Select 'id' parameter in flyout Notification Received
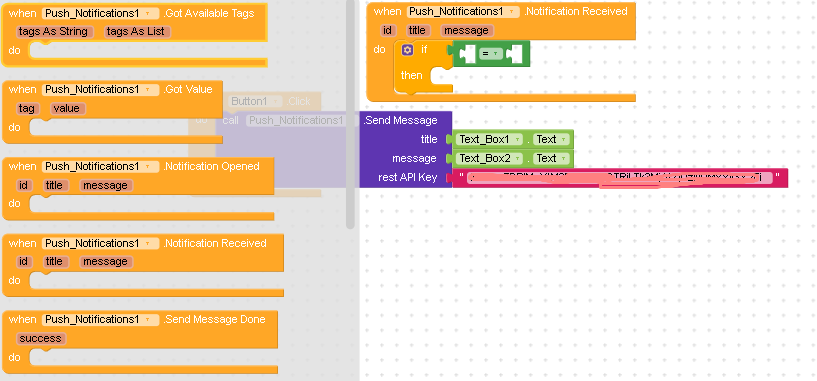817x381 pixels. click(x=23, y=262)
